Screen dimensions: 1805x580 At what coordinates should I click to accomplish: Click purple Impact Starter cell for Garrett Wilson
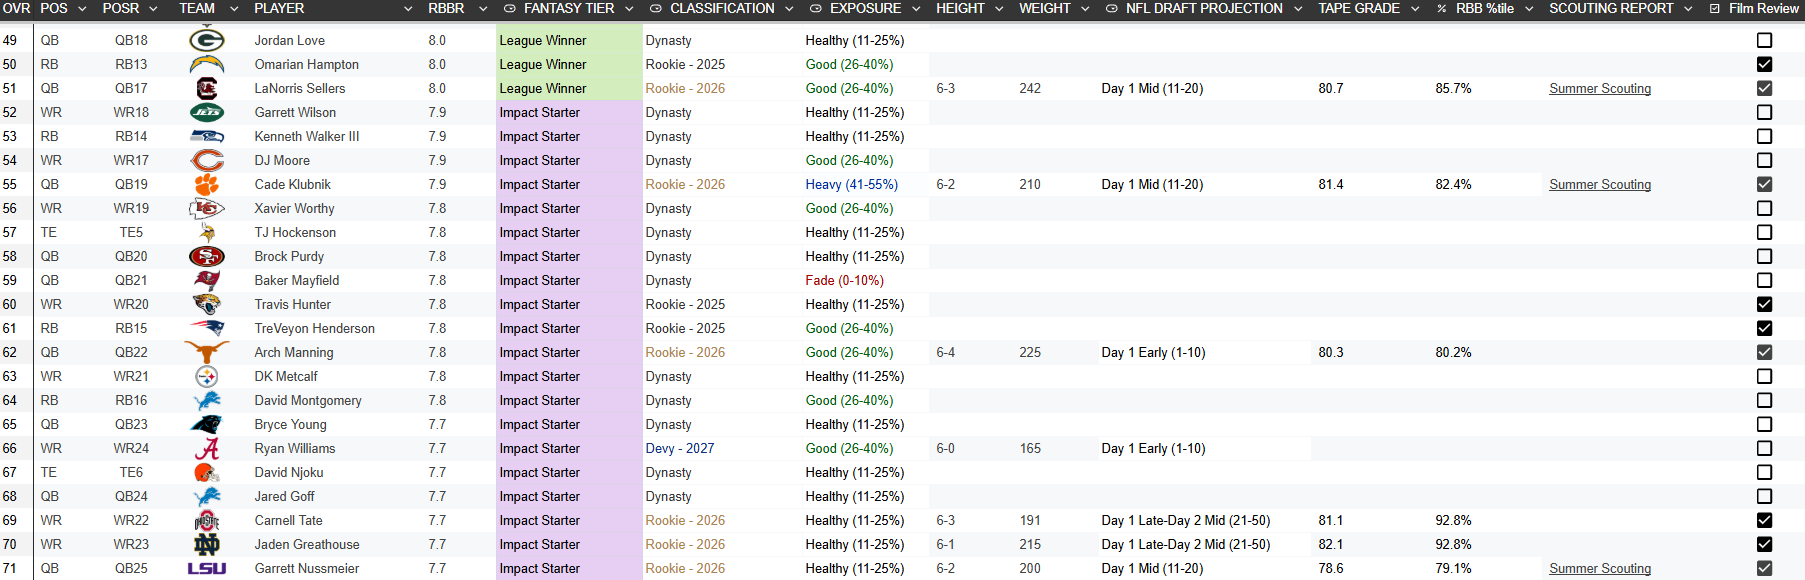(x=569, y=112)
